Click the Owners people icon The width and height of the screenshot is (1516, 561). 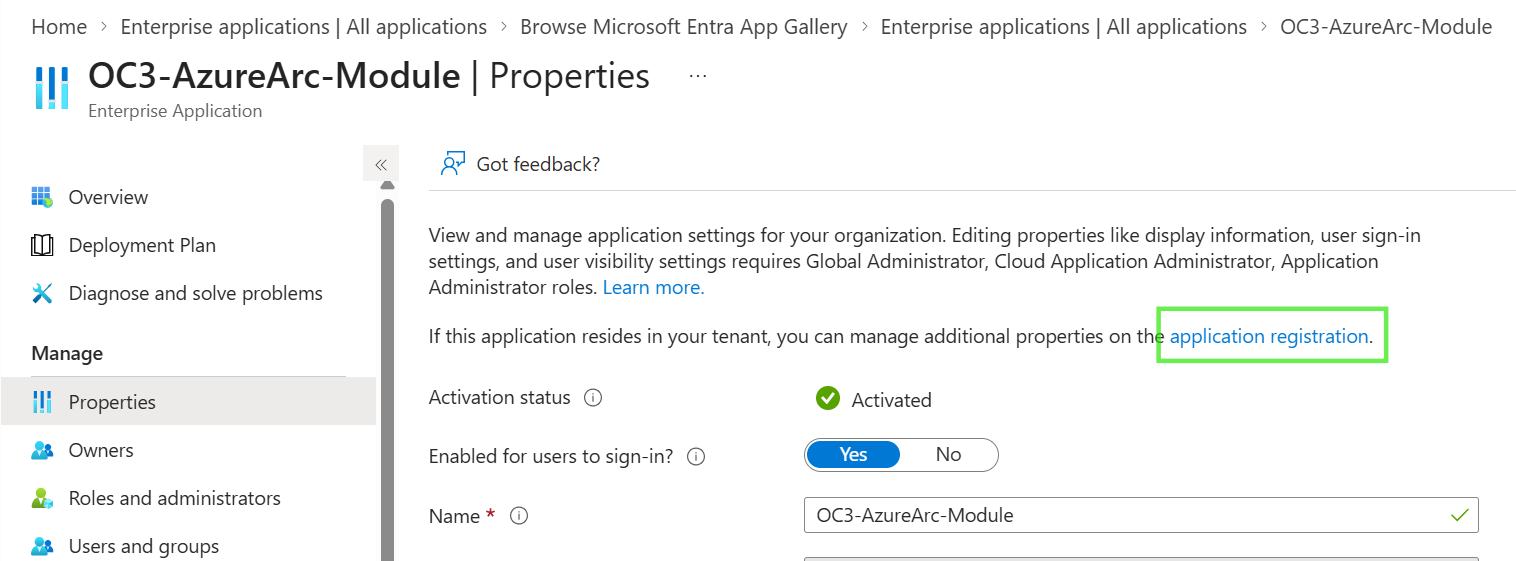[x=42, y=450]
